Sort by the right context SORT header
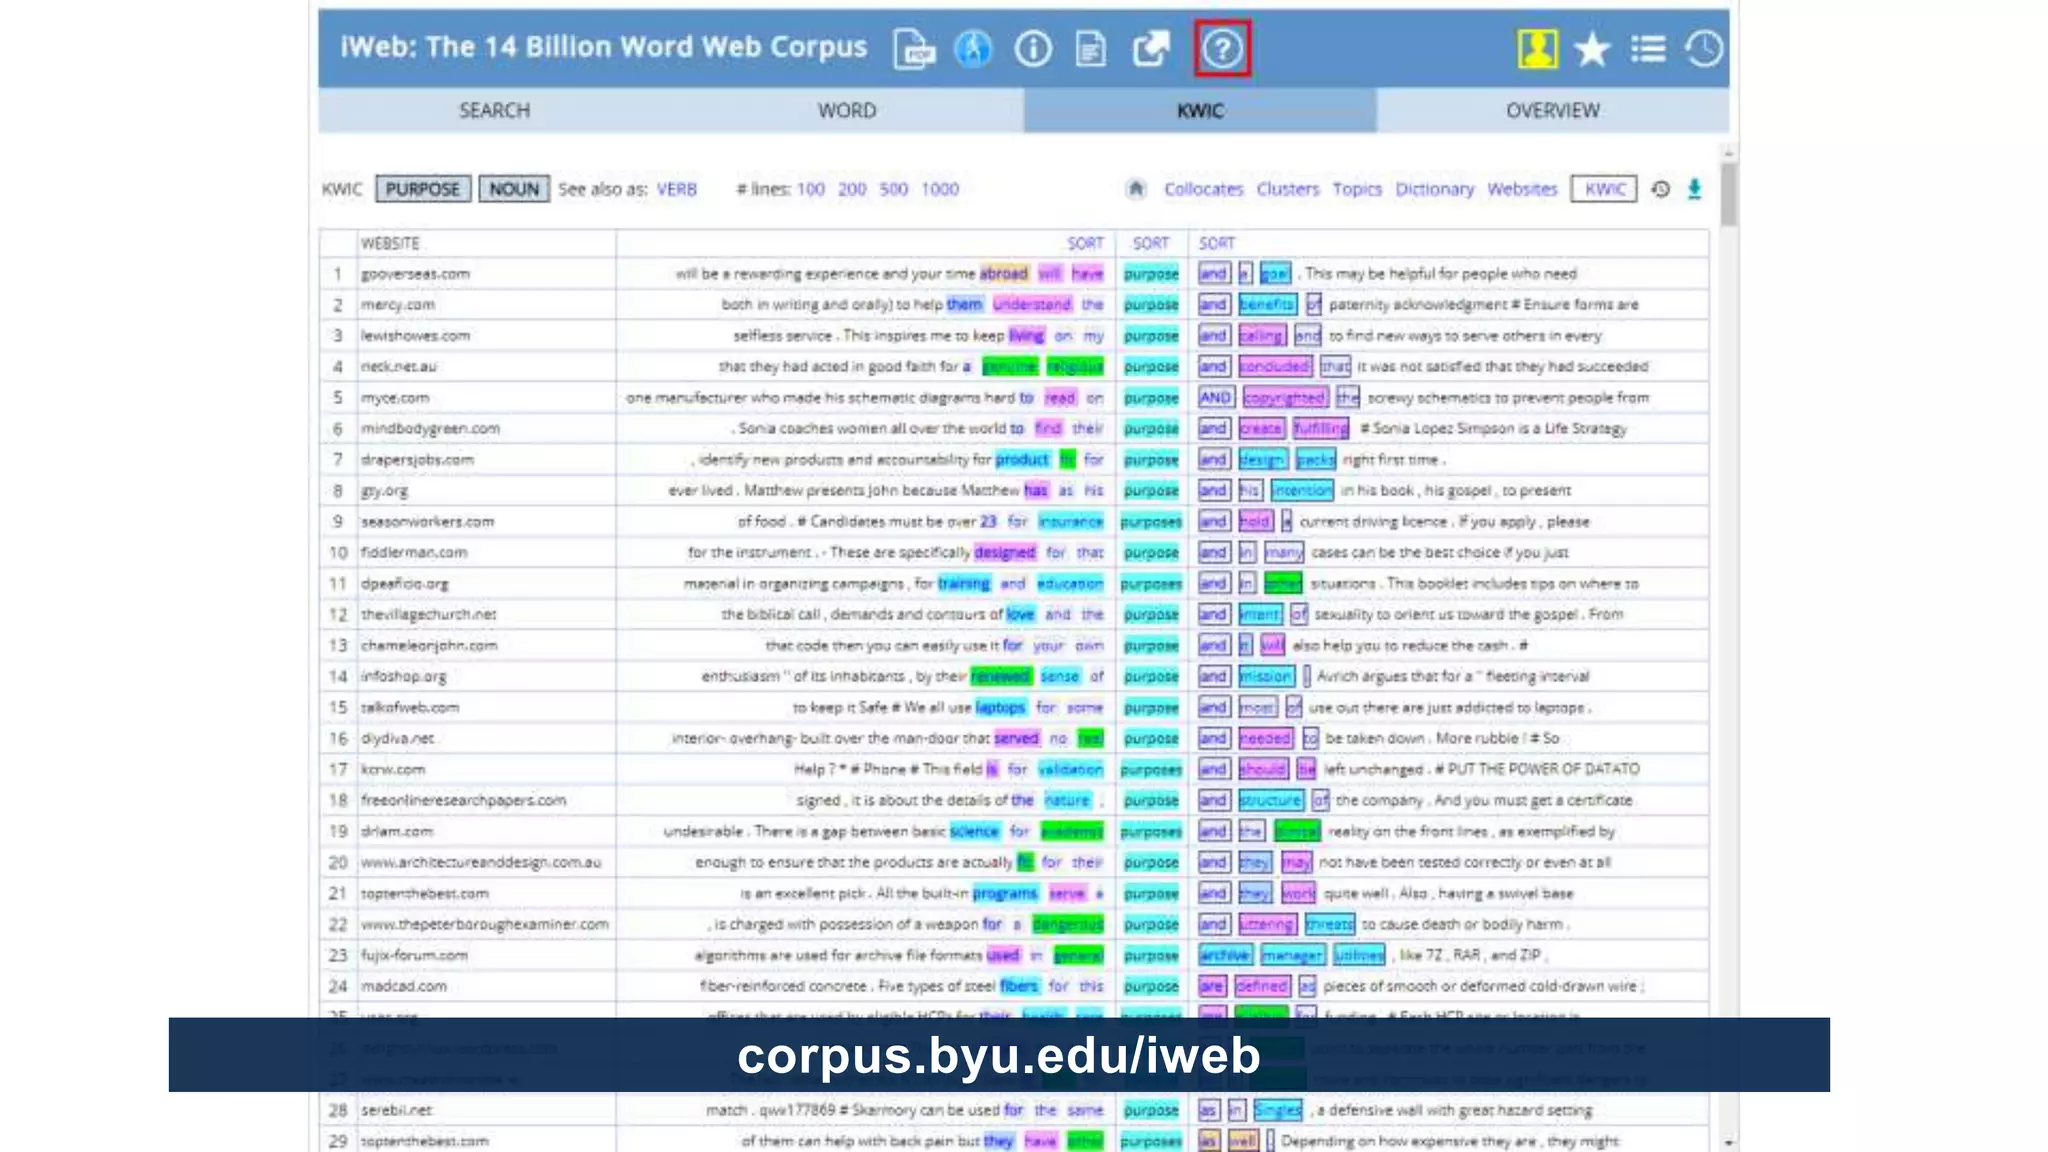 tap(1217, 243)
